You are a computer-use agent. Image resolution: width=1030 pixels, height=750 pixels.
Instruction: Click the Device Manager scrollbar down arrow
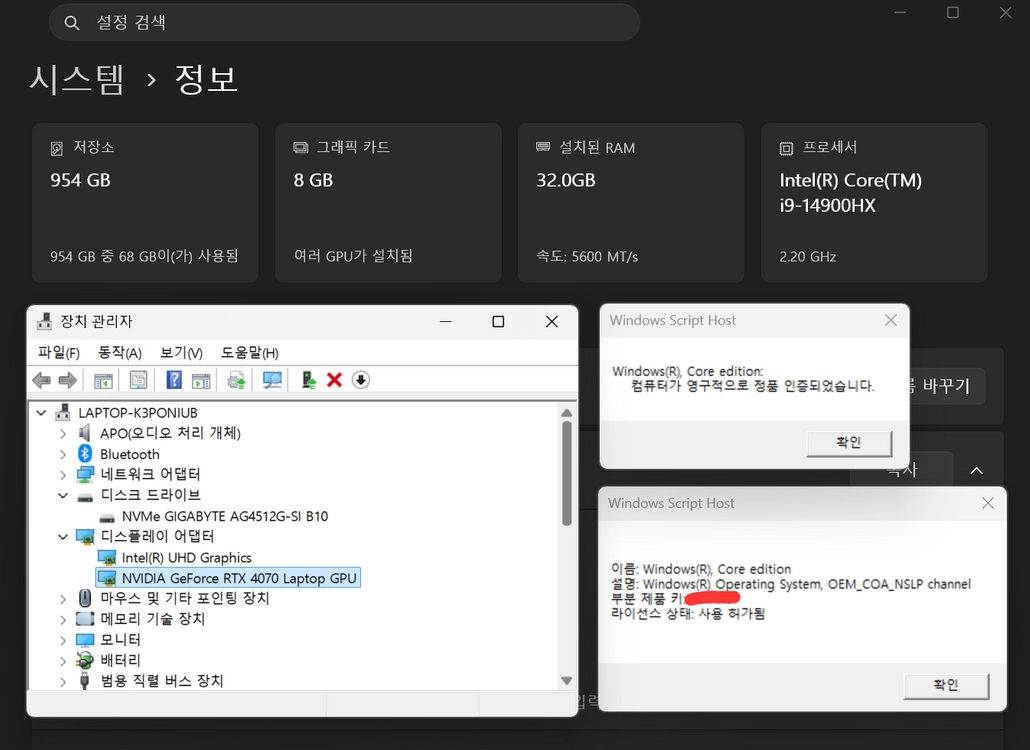pyautogui.click(x=566, y=681)
